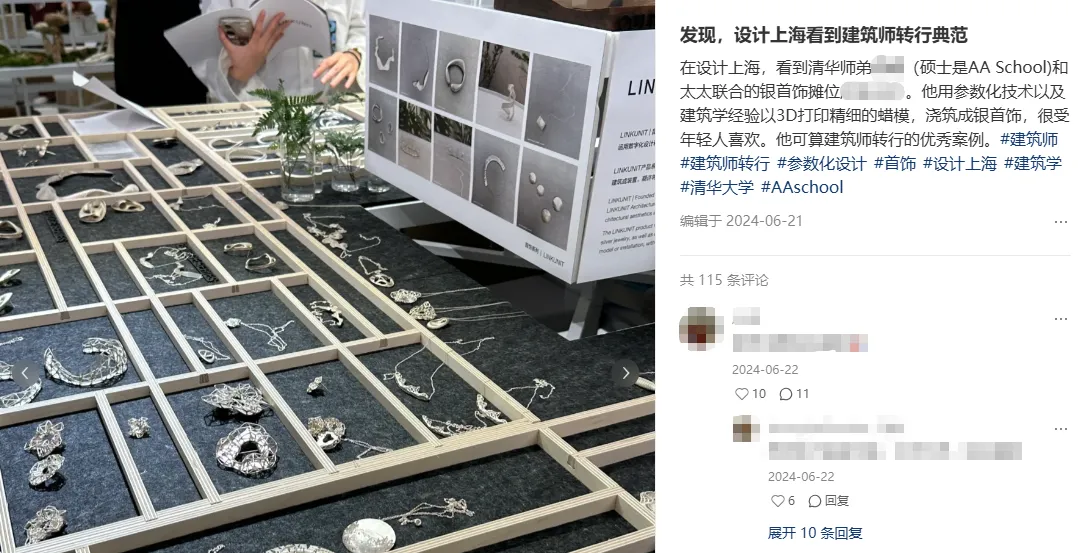Click the jewelry display photo
The width and height of the screenshot is (1078, 553).
[327, 276]
